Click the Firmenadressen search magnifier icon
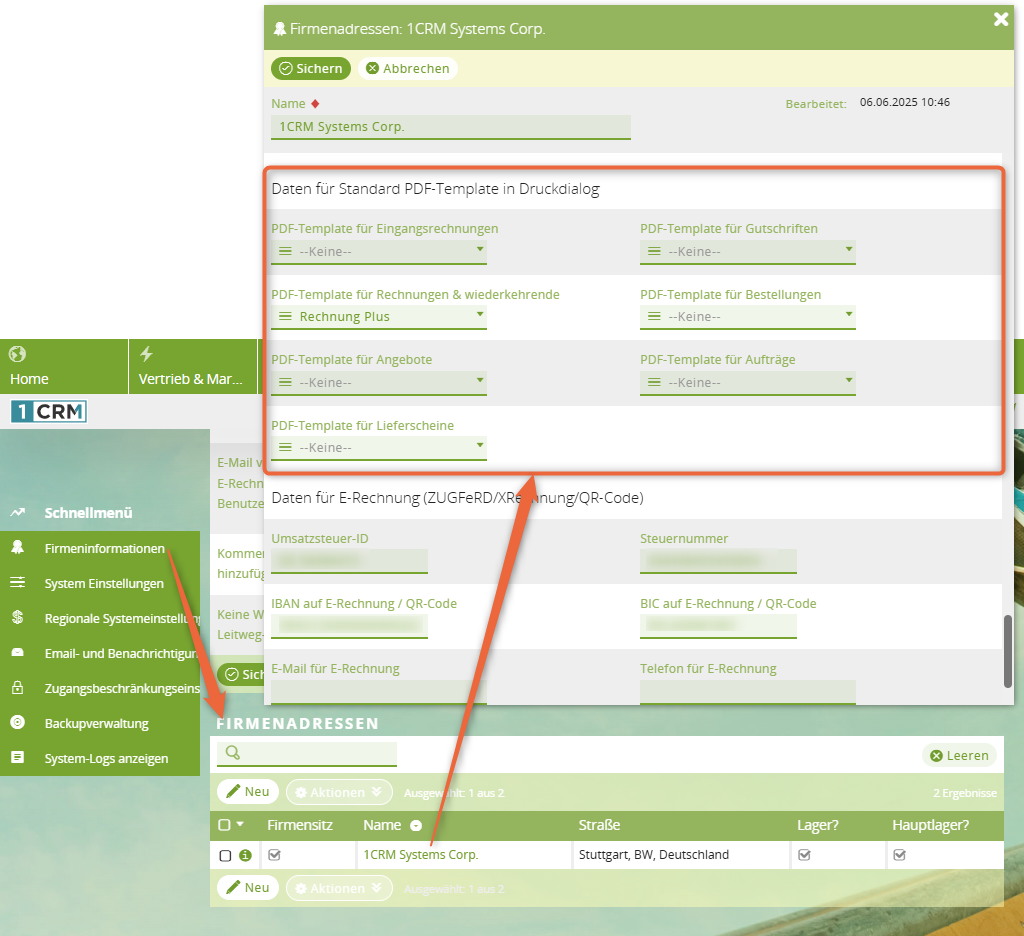The width and height of the screenshot is (1024, 936). (232, 752)
